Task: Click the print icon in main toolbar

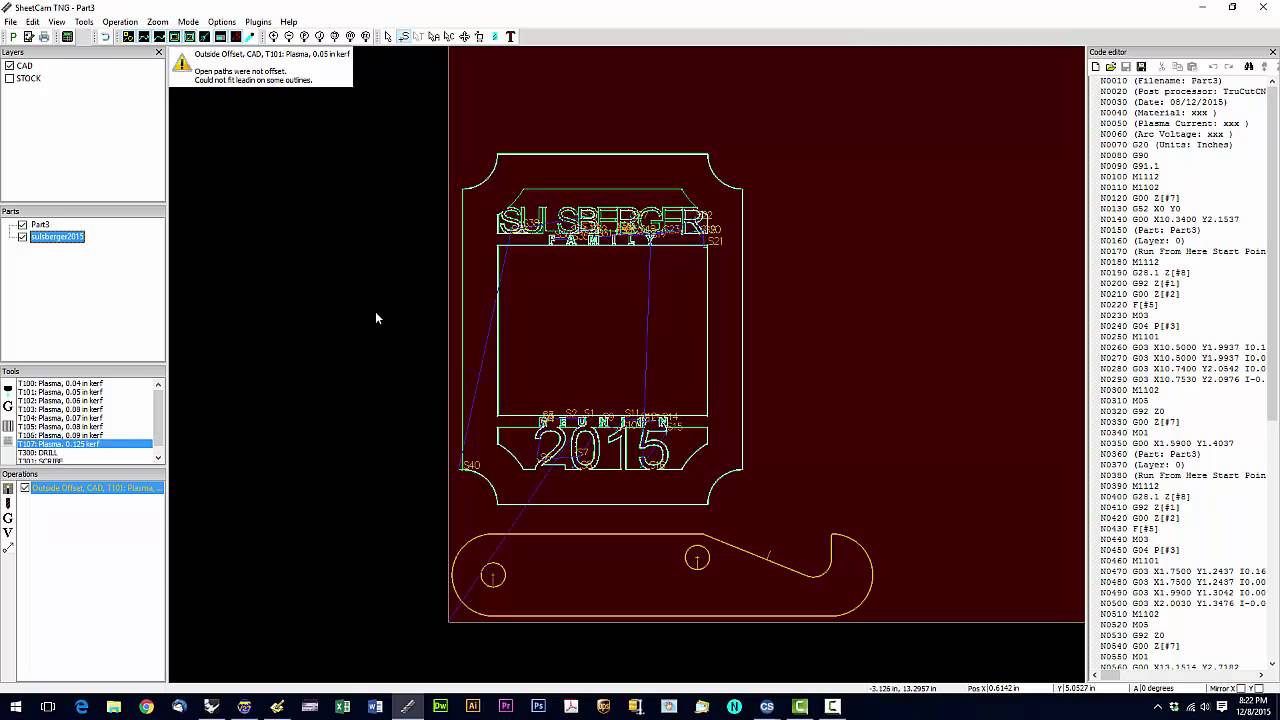Action: point(44,37)
